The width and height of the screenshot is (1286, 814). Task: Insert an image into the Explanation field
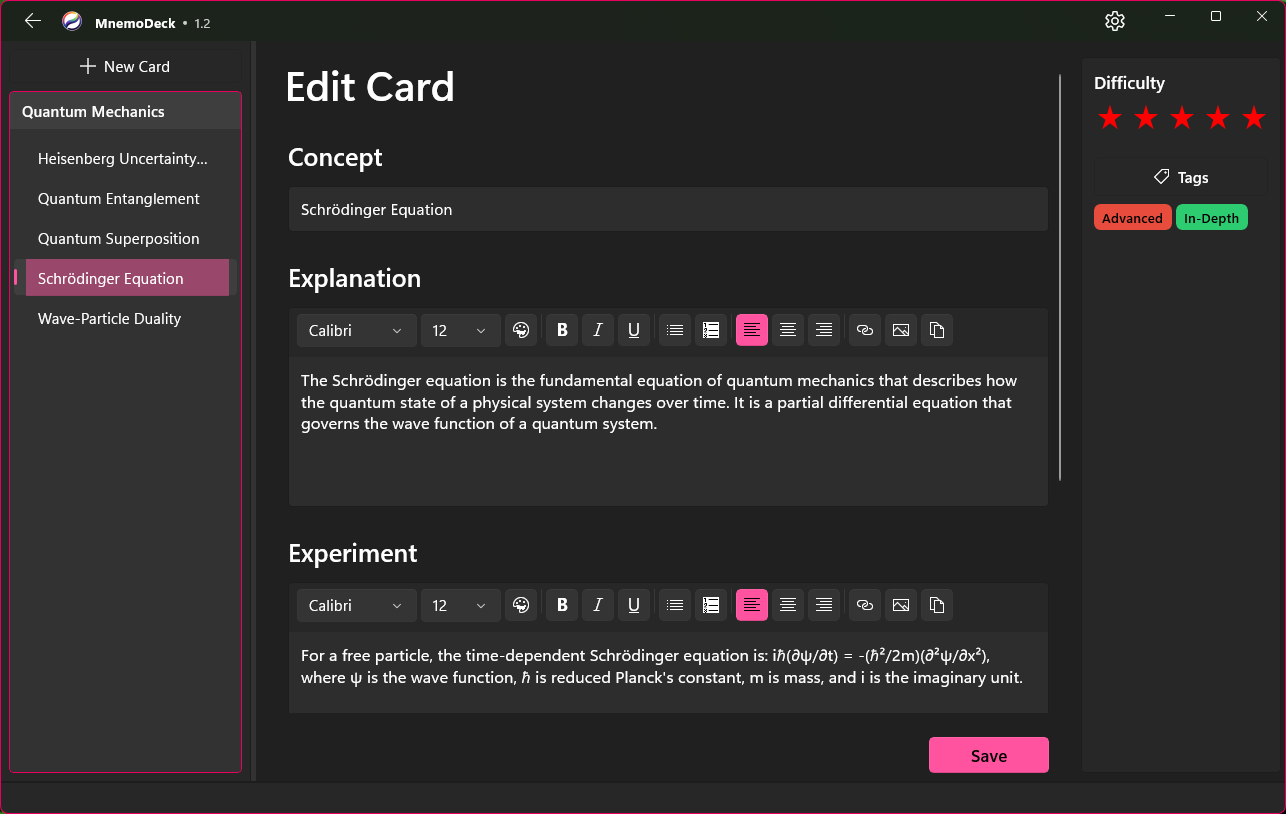pyautogui.click(x=900, y=330)
